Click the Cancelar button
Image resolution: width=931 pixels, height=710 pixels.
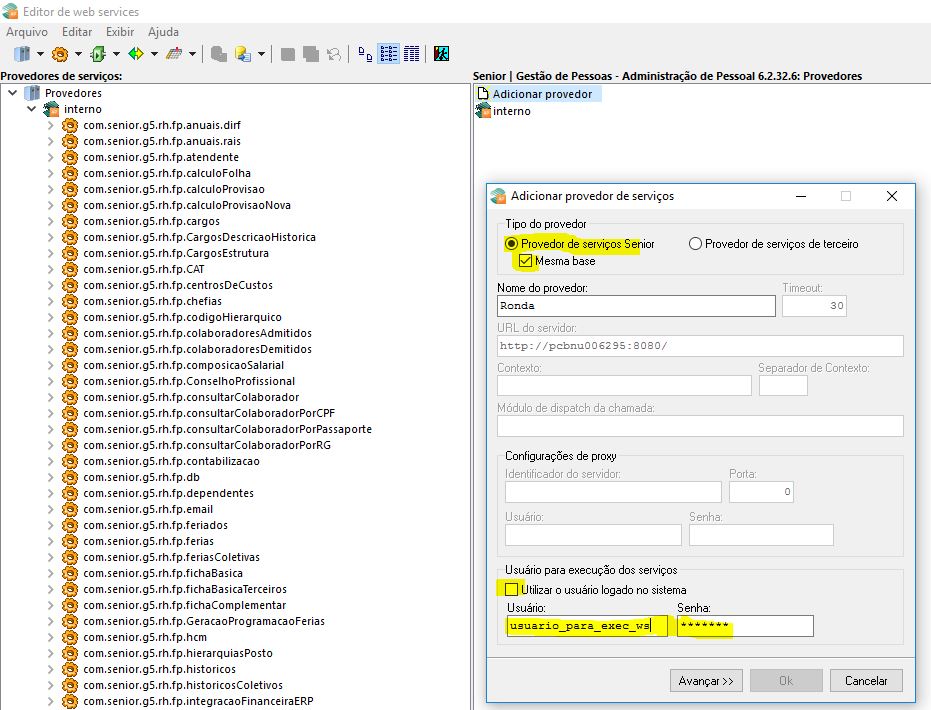pos(866,680)
